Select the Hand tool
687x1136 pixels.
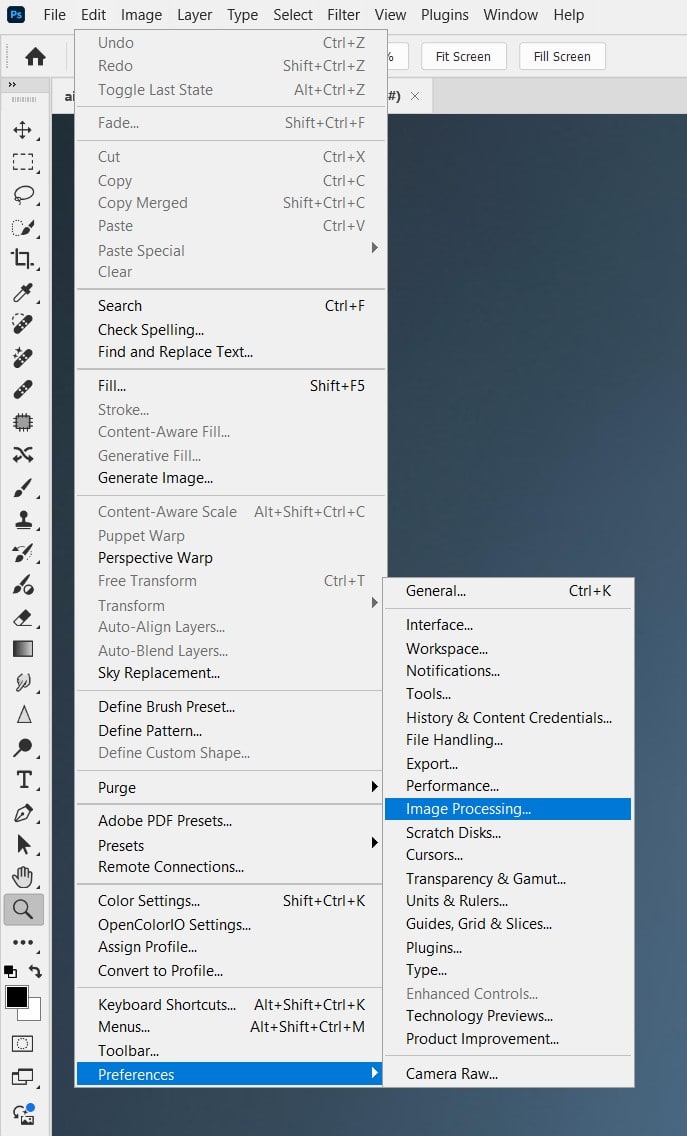(x=23, y=877)
